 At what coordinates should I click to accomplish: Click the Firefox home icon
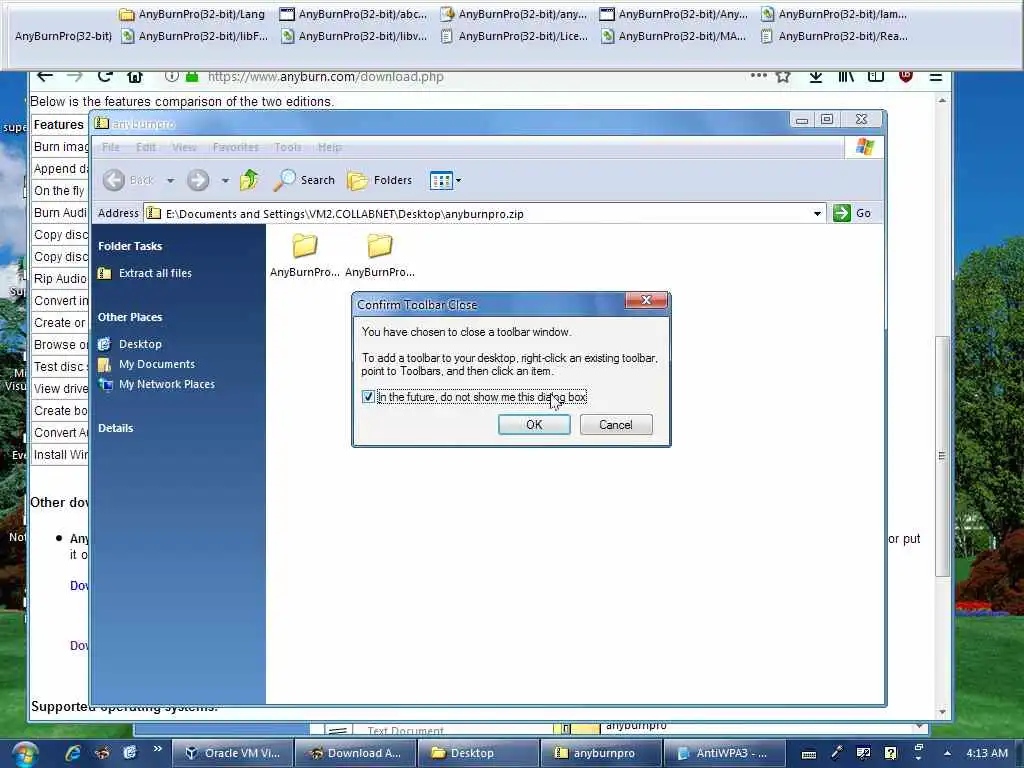point(135,76)
